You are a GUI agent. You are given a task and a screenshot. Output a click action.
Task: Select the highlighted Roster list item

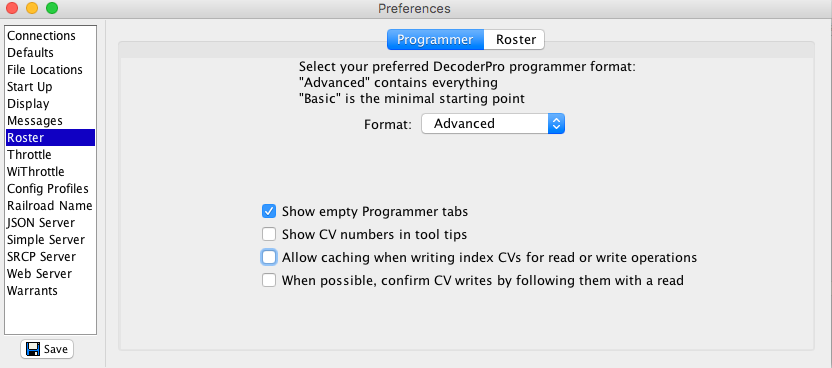point(50,137)
